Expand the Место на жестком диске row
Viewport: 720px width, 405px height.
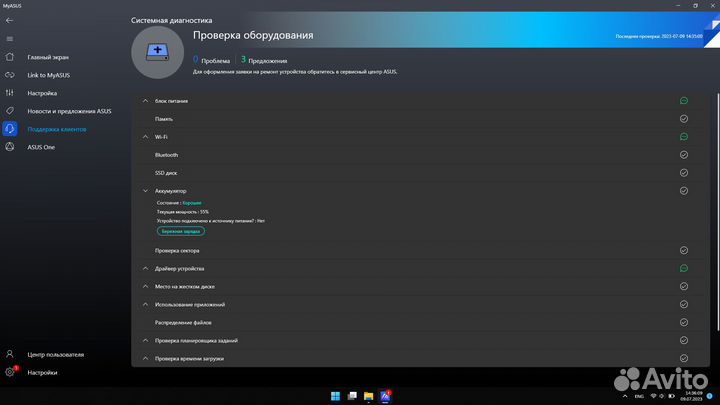click(146, 286)
